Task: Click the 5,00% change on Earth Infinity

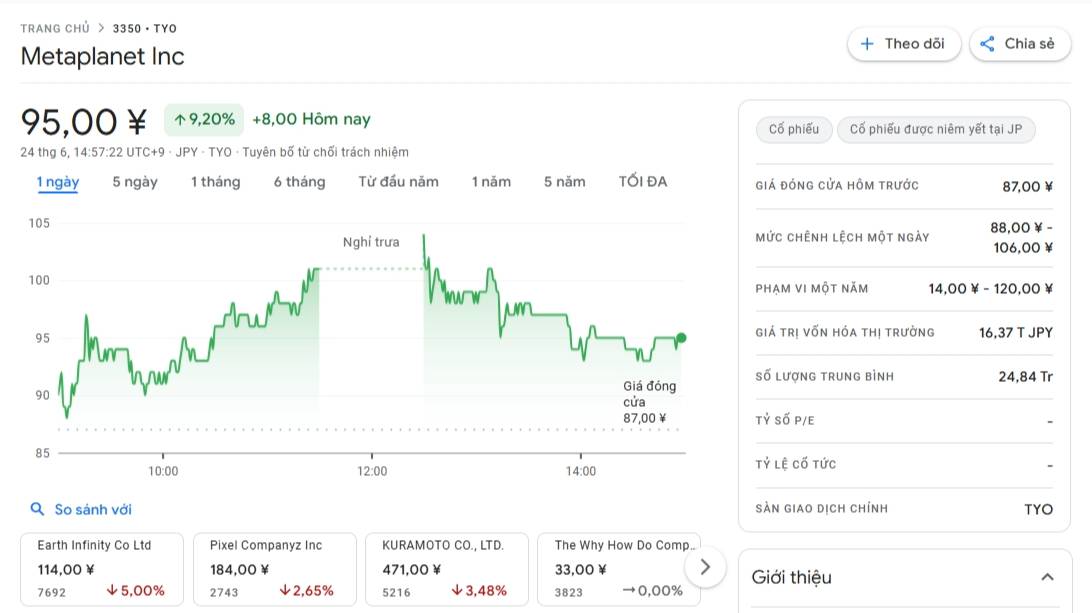Action: 136,591
